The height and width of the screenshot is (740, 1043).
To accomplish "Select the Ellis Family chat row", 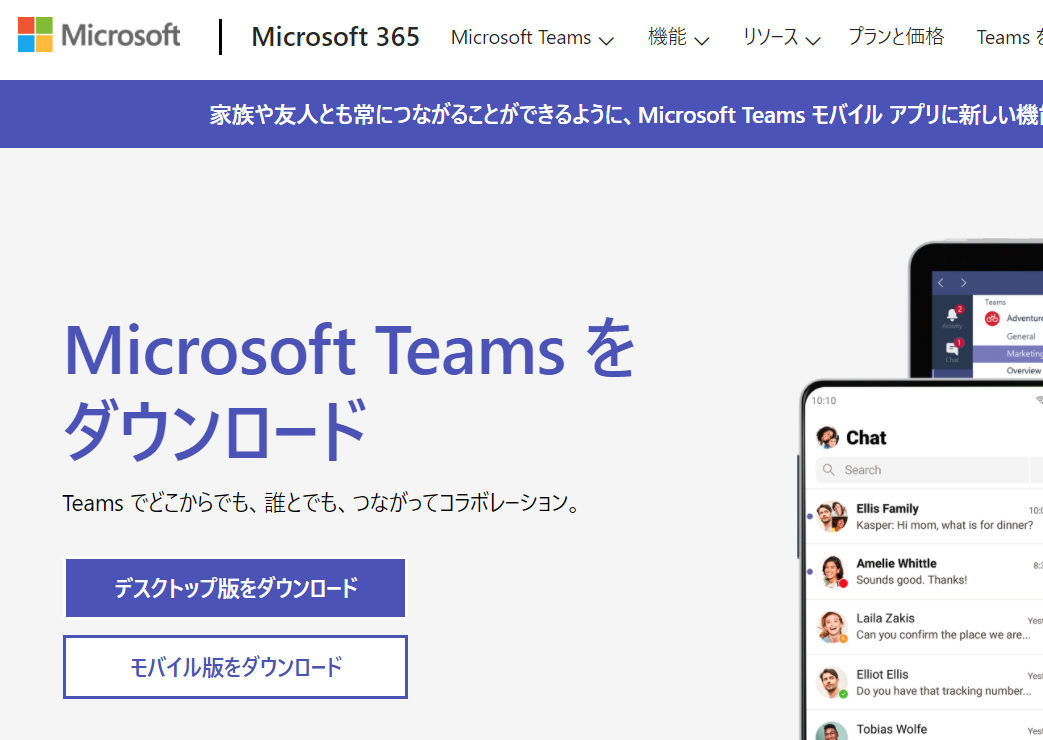I will click(925, 516).
